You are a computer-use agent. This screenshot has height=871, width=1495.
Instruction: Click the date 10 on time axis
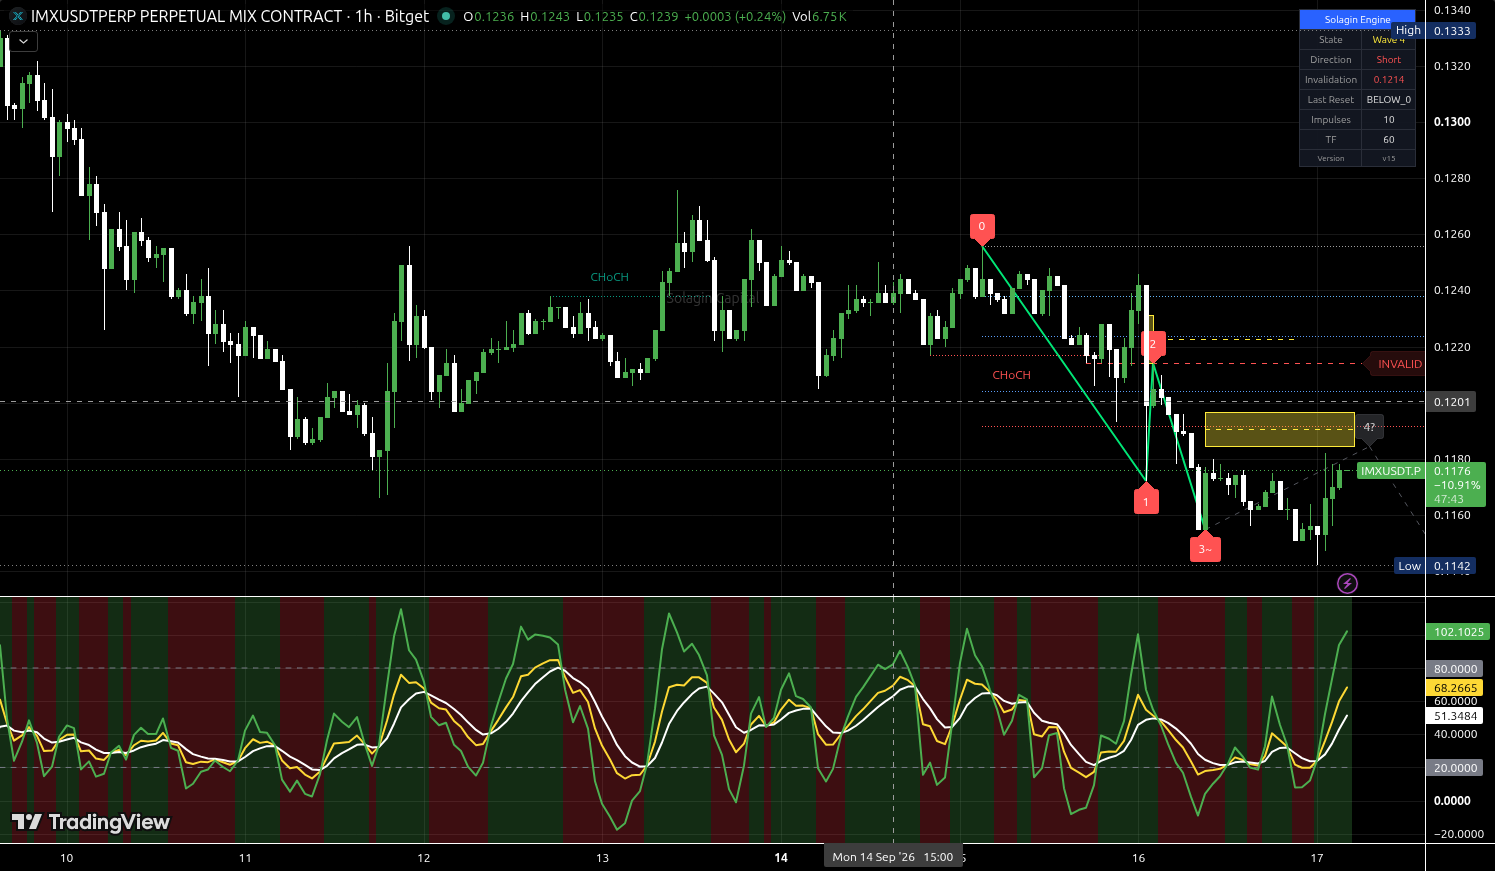[x=67, y=858]
